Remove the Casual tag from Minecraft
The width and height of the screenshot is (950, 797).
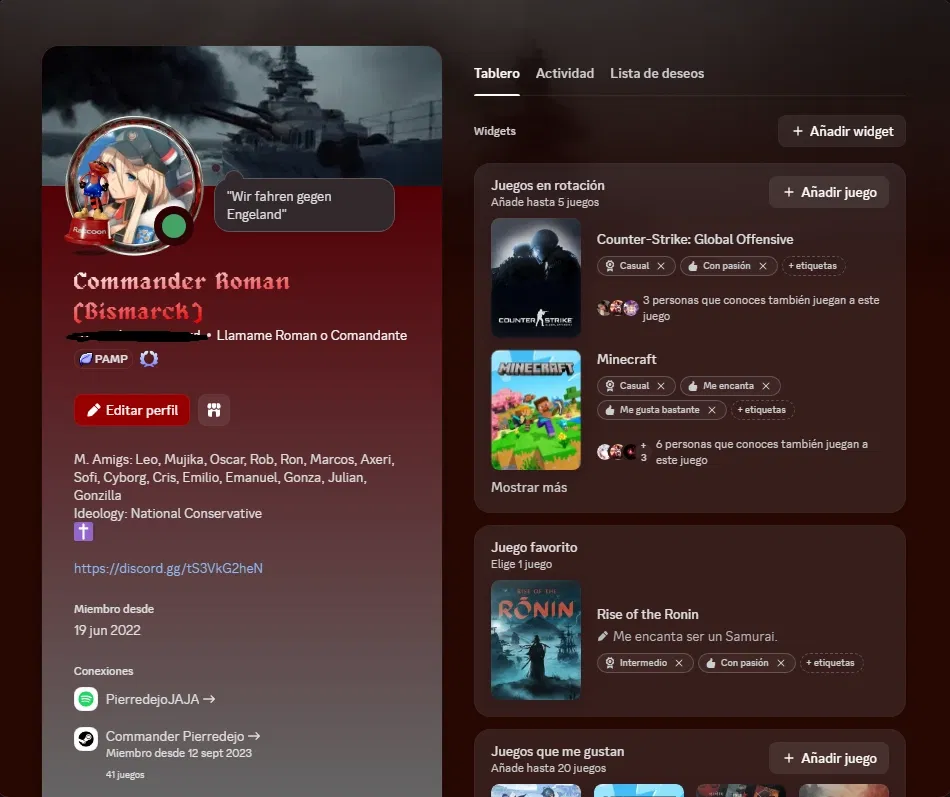[x=661, y=386]
